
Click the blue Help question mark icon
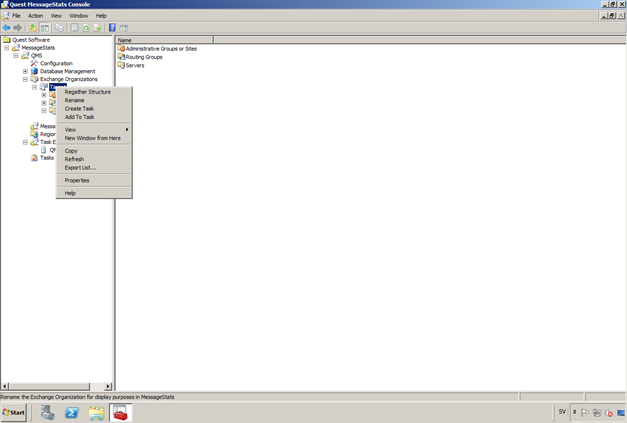click(x=112, y=28)
